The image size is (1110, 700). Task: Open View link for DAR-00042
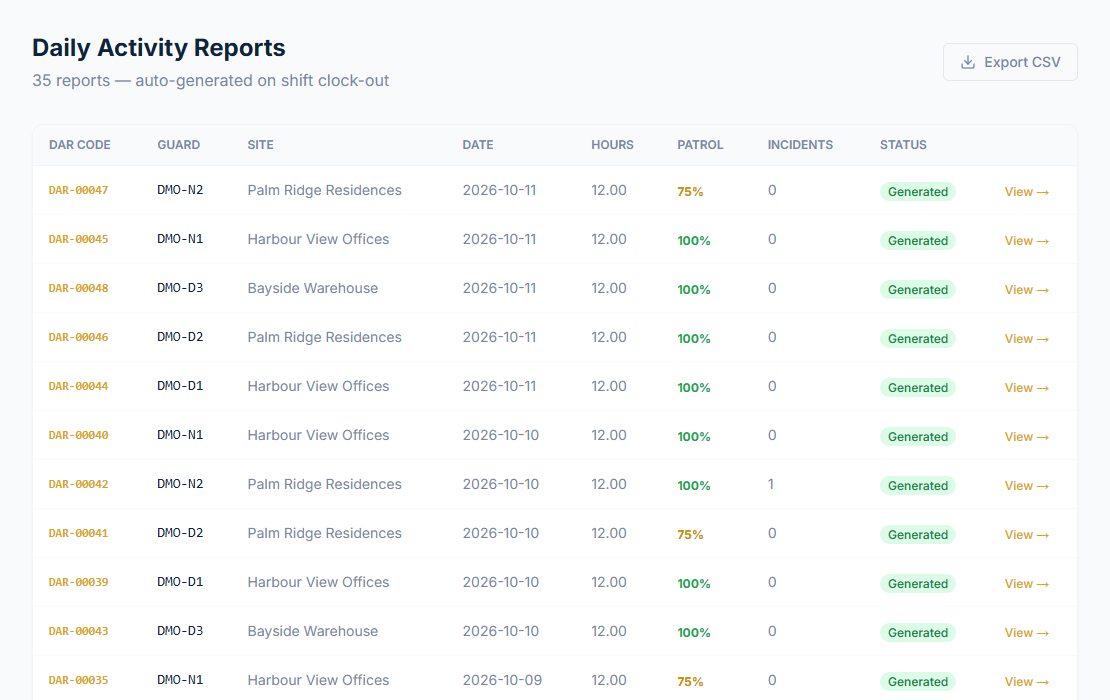(x=1026, y=486)
